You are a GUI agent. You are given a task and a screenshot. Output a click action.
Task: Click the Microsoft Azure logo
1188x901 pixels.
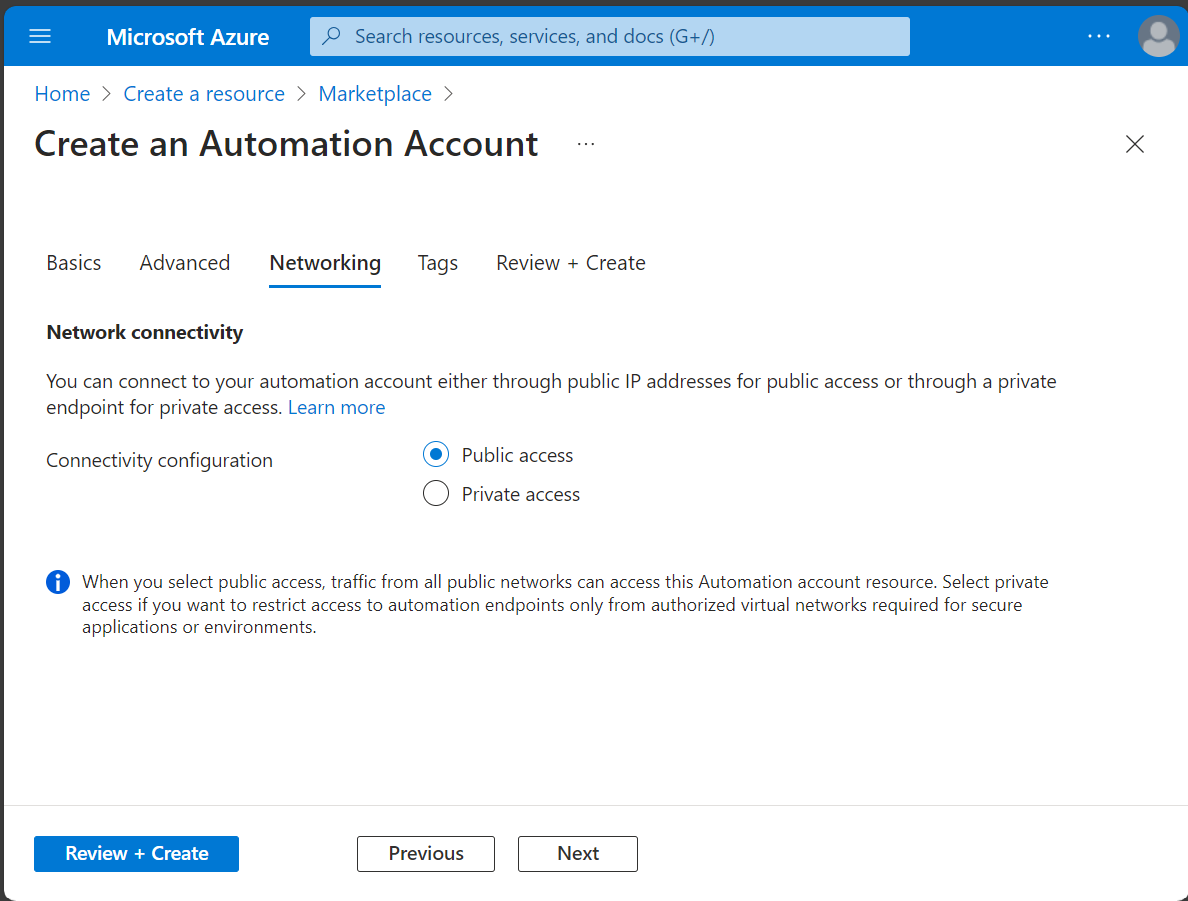coord(187,37)
